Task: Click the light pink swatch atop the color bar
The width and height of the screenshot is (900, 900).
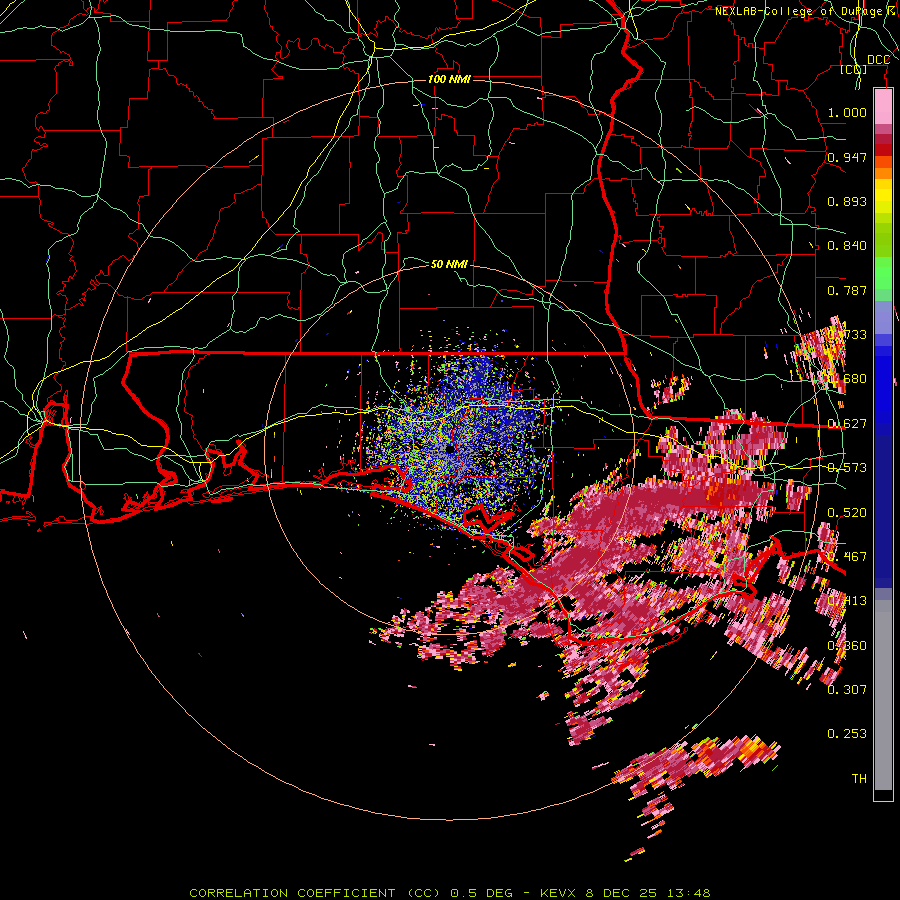Action: [883, 107]
